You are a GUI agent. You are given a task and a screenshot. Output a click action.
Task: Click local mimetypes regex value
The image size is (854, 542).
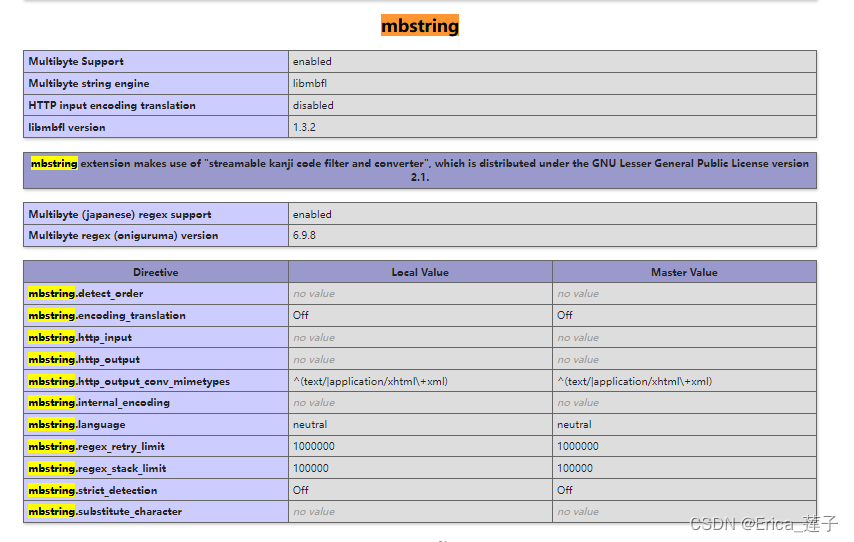[x=370, y=381]
